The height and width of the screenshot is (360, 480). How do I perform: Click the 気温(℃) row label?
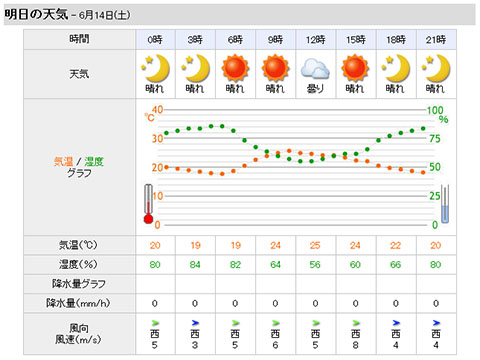(78, 245)
